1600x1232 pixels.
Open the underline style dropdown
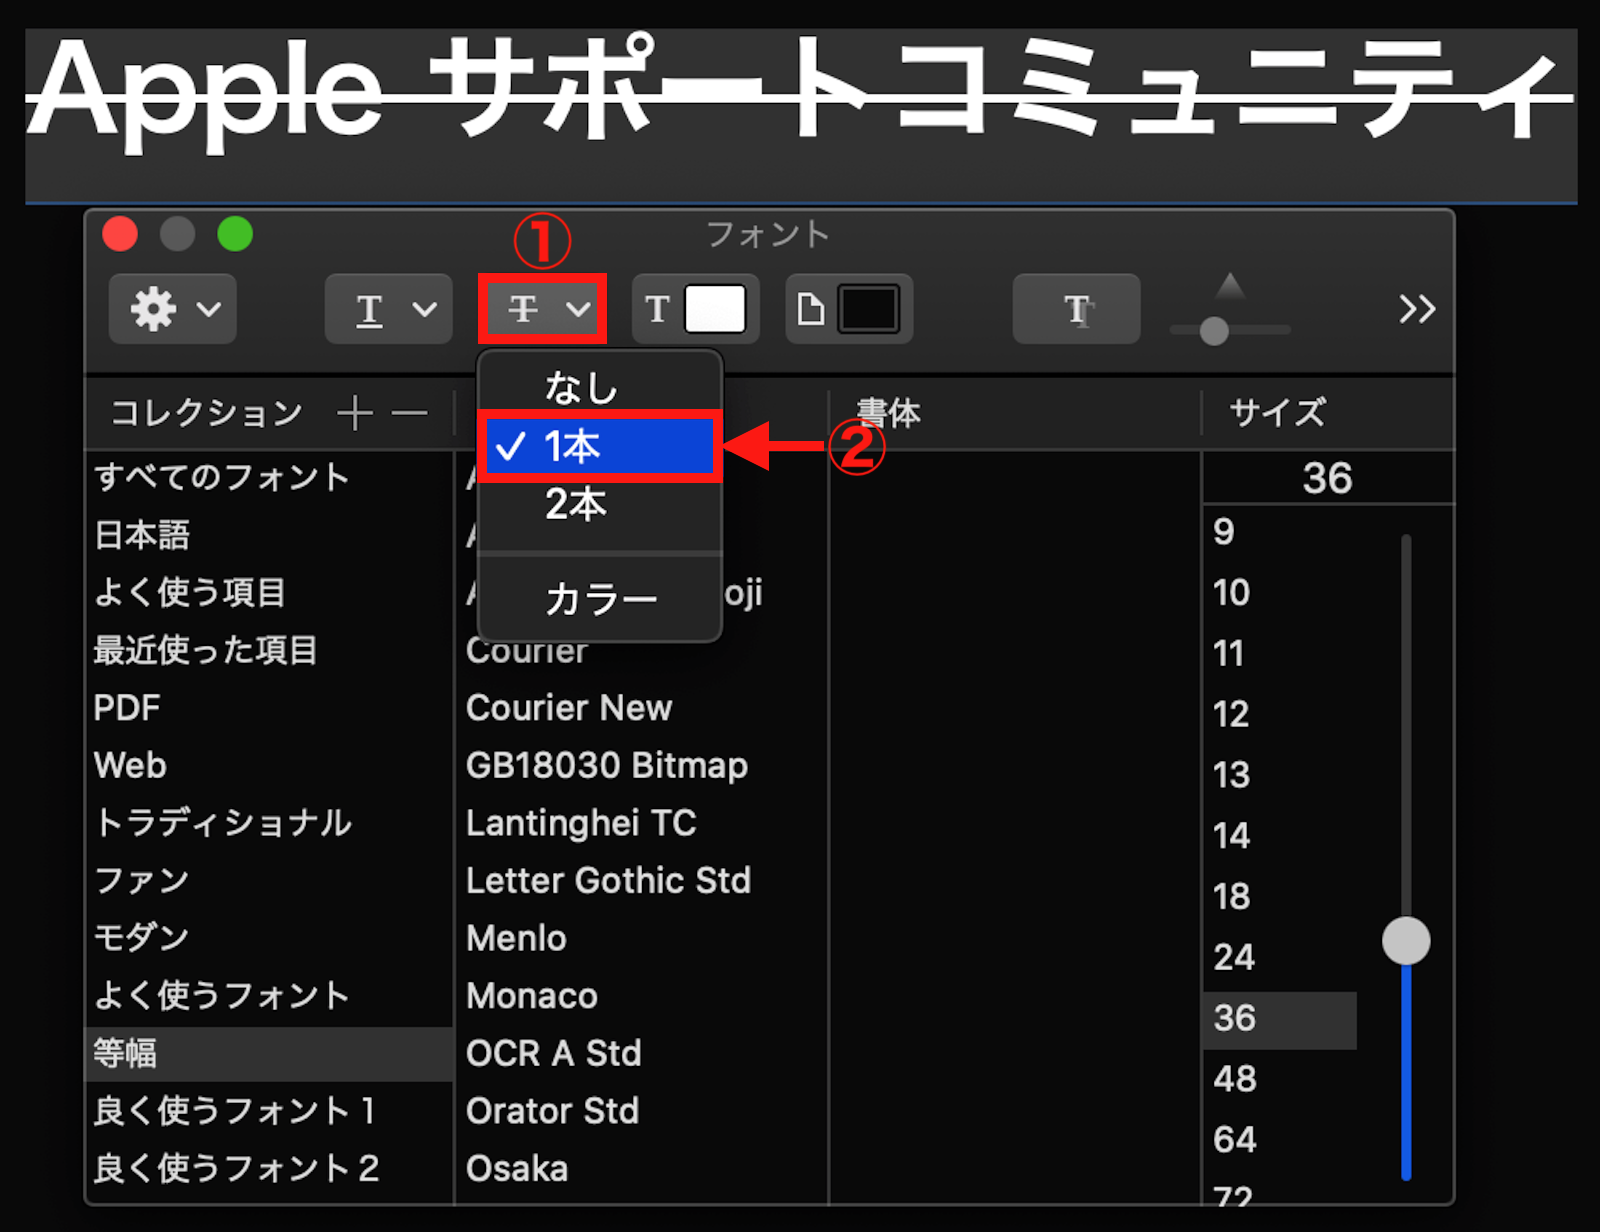(x=389, y=309)
